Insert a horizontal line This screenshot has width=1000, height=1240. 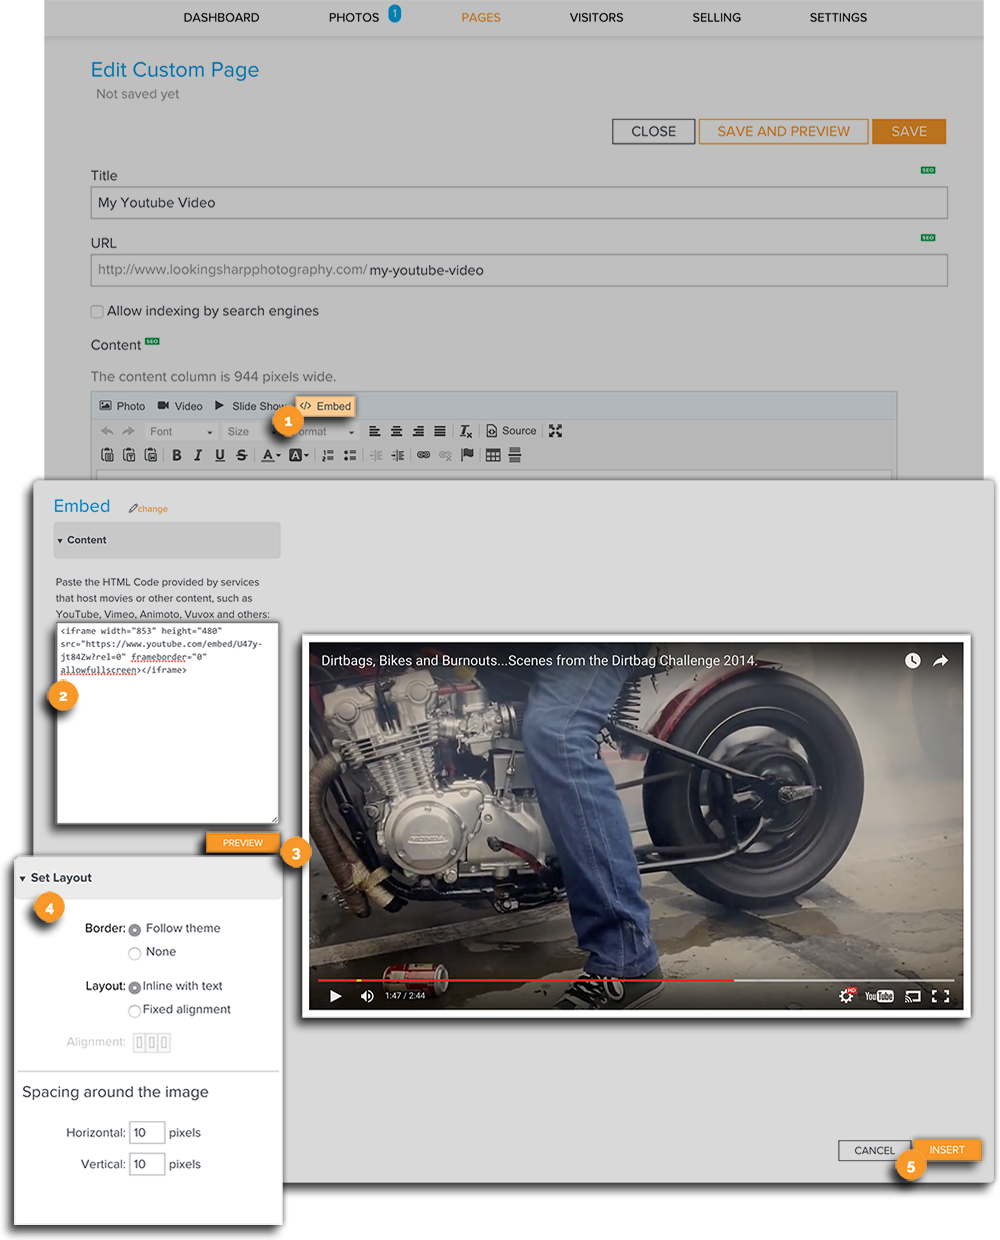tap(515, 455)
